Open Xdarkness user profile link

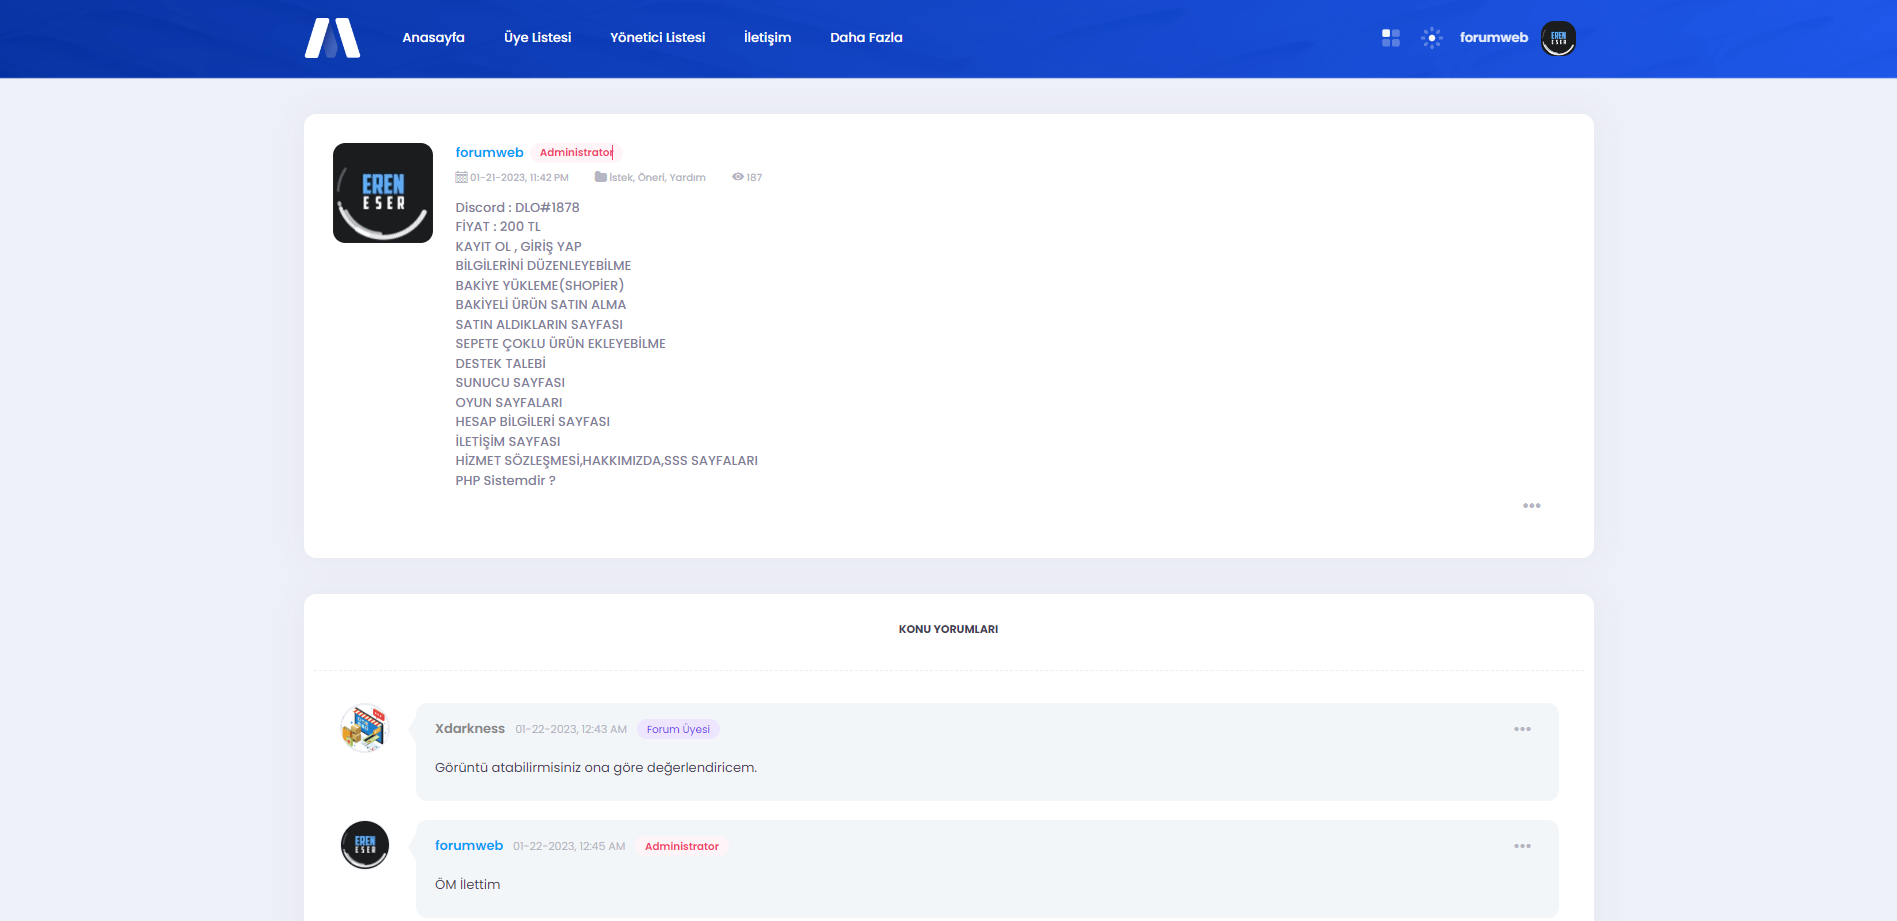(469, 729)
